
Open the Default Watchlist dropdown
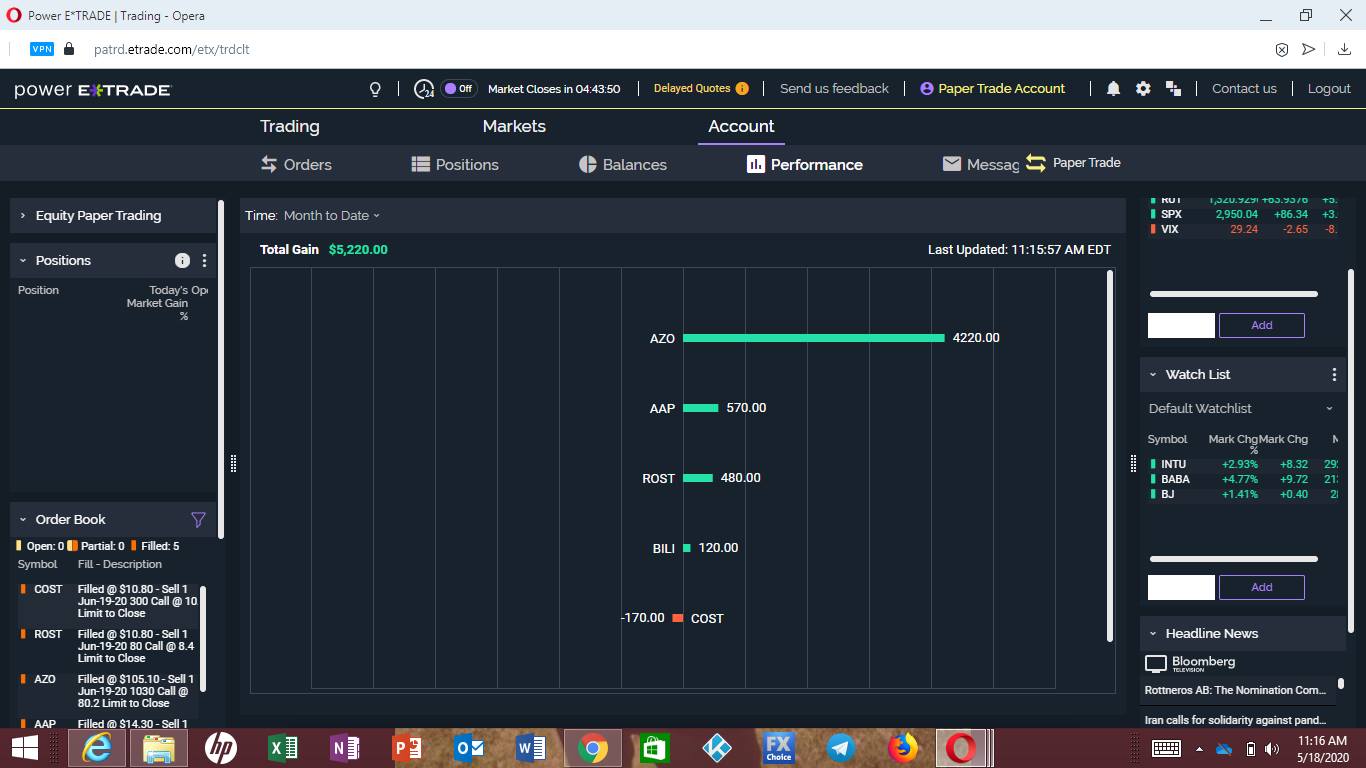point(1329,408)
